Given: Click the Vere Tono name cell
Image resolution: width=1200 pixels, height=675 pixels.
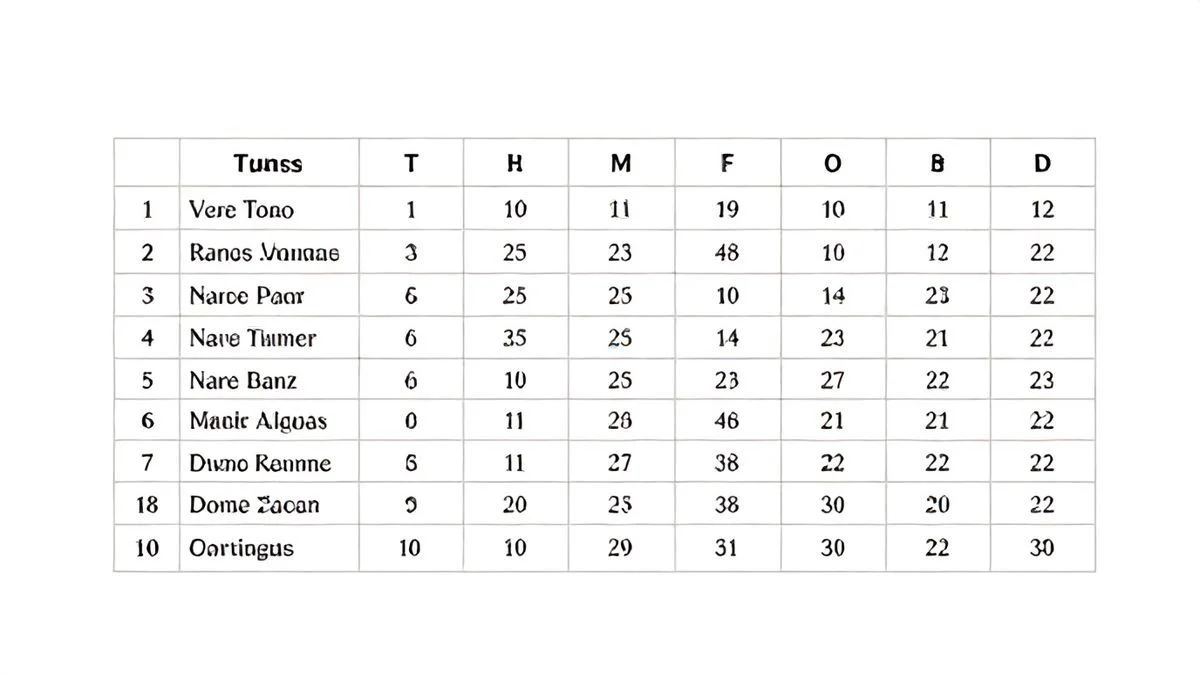Looking at the screenshot, I should click(x=242, y=210).
